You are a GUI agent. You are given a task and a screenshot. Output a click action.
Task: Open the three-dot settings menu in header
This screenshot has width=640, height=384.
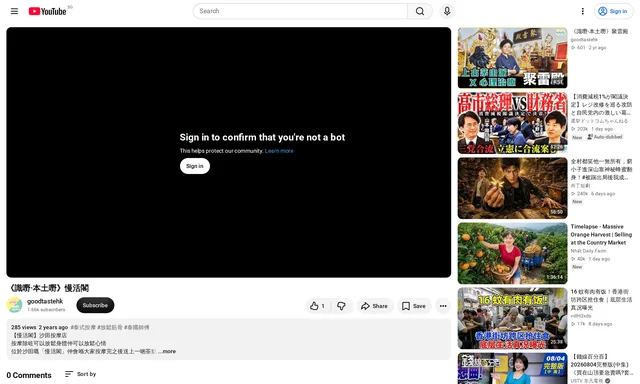pos(582,11)
